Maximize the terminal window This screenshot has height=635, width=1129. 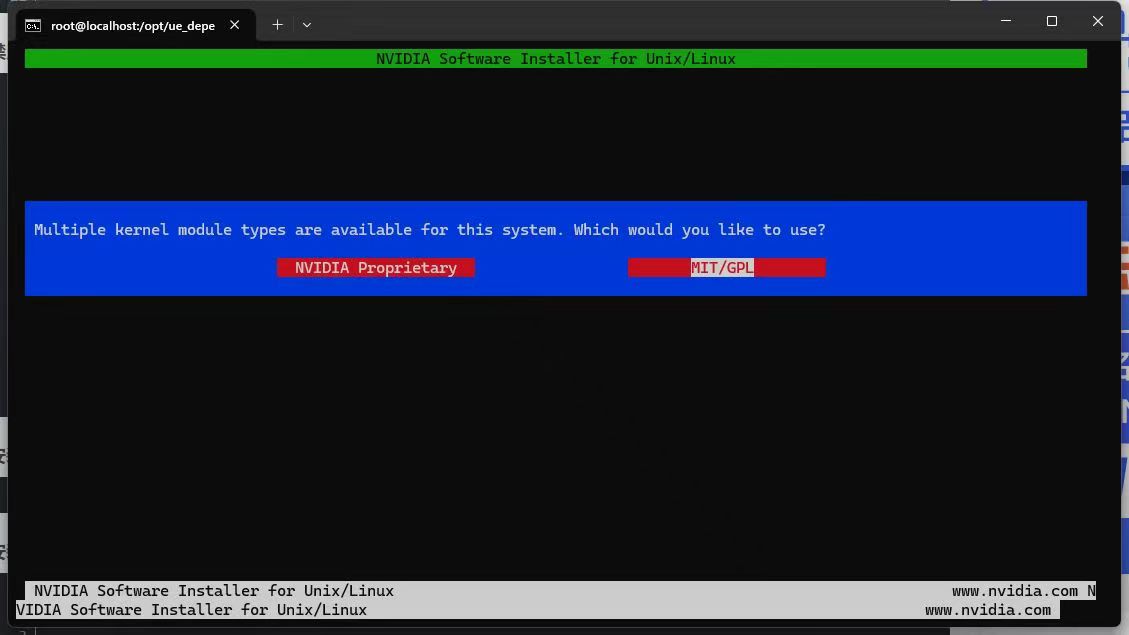pos(1051,20)
